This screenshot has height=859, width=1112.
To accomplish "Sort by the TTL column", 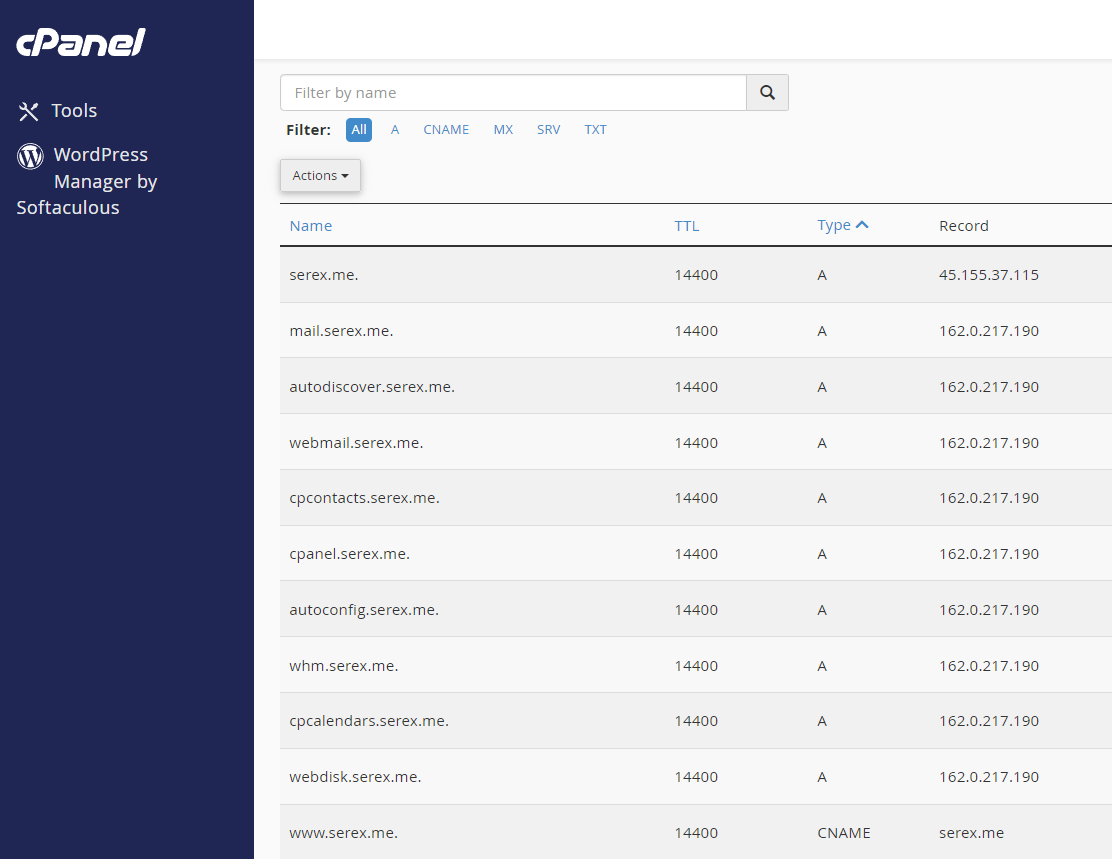I will click(686, 226).
